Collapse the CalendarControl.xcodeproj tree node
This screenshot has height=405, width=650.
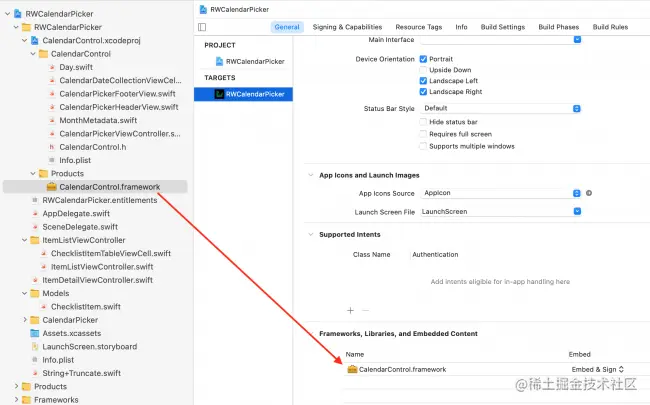pyautogui.click(x=24, y=40)
